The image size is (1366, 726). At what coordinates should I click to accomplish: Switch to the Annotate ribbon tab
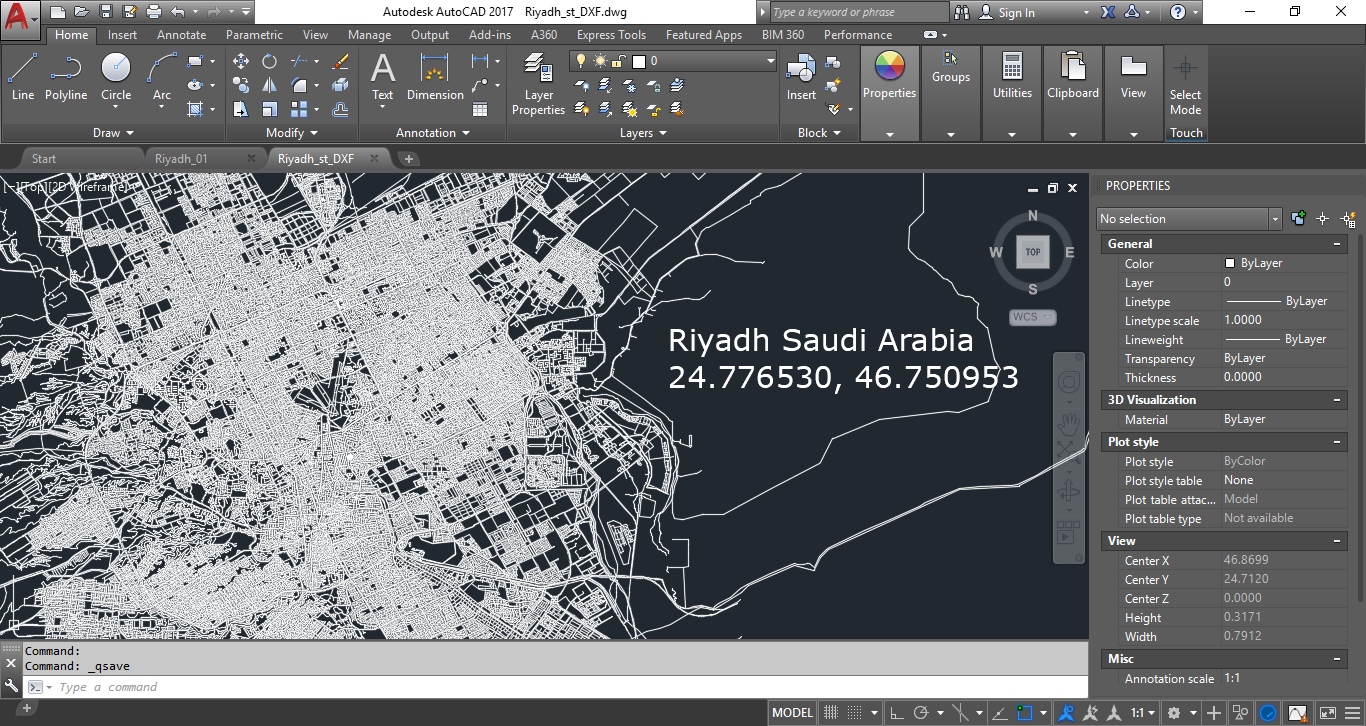point(181,34)
